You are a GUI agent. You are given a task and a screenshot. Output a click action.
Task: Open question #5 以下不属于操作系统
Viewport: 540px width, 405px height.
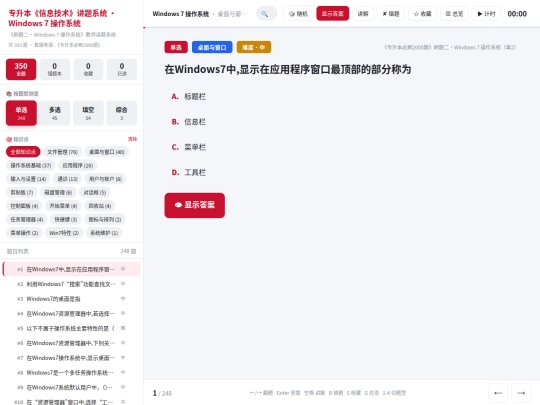click(72, 328)
